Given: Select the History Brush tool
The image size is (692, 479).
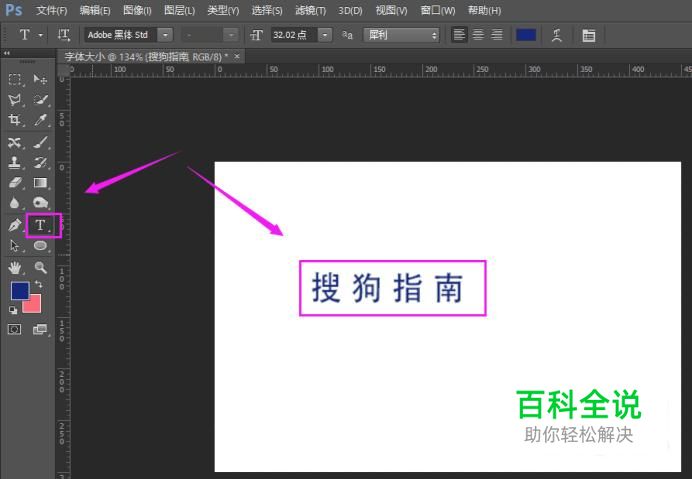Looking at the screenshot, I should tap(40, 162).
